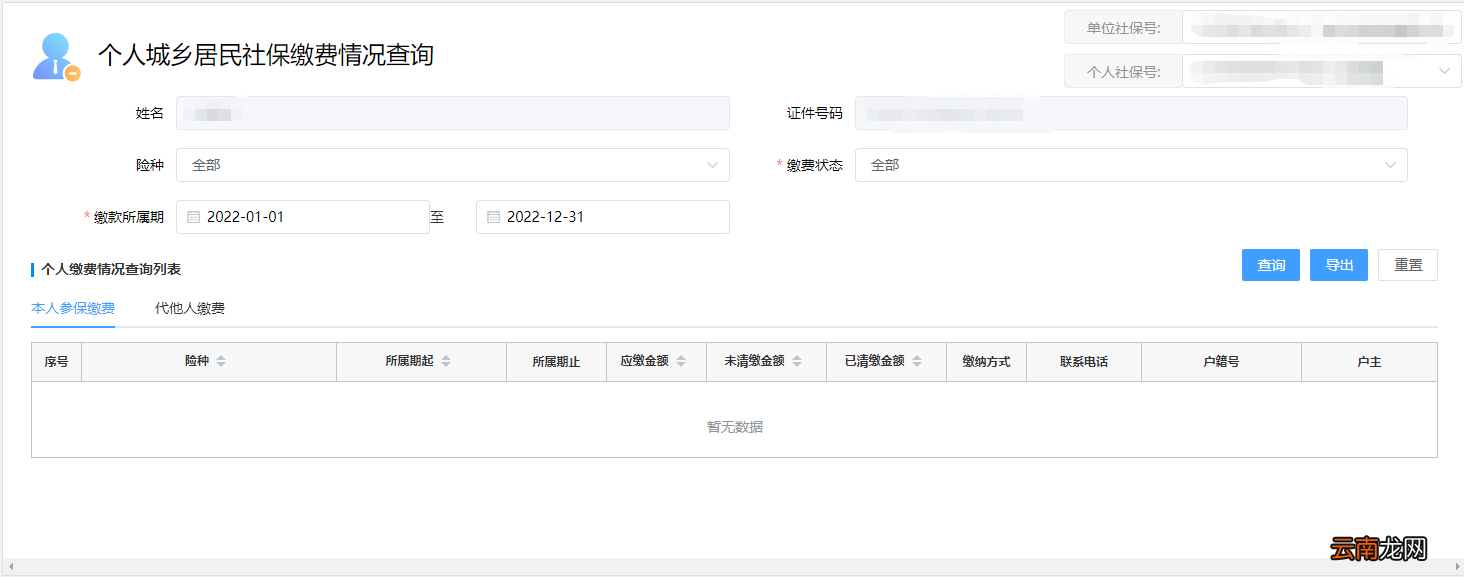
Task: Sort table by 已清缴金额 column arrows
Action: (917, 361)
